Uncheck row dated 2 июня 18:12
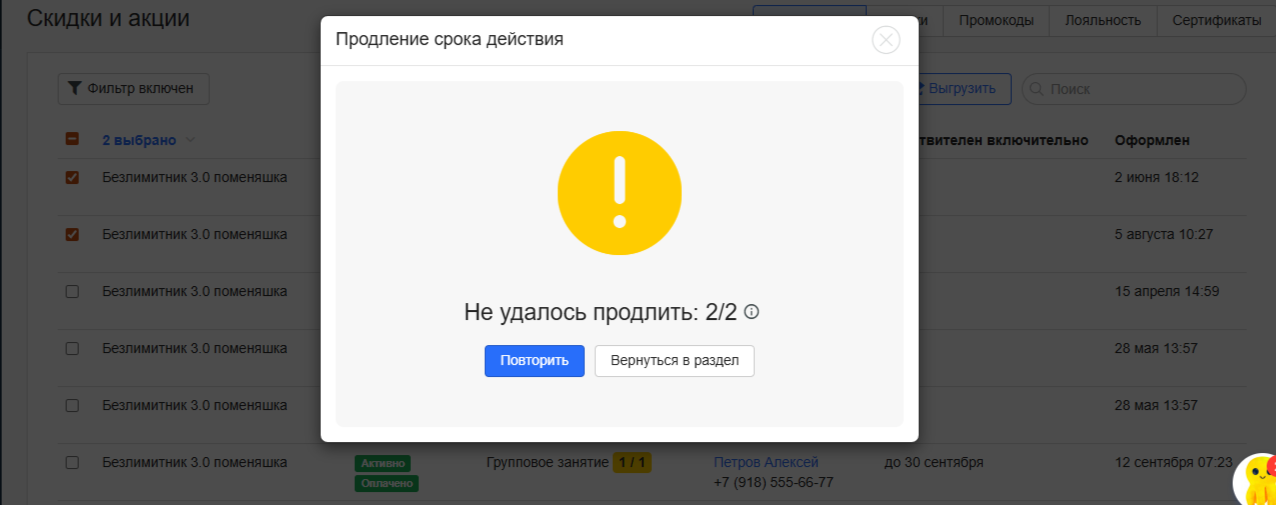This screenshot has height=505, width=1276. coord(72,178)
